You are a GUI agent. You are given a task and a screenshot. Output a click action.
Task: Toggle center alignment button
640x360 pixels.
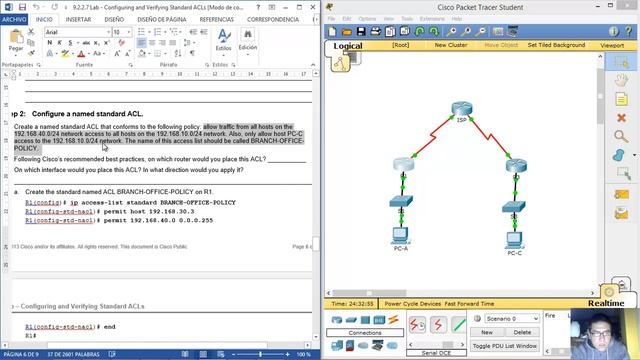pyautogui.click(x=152, y=42)
